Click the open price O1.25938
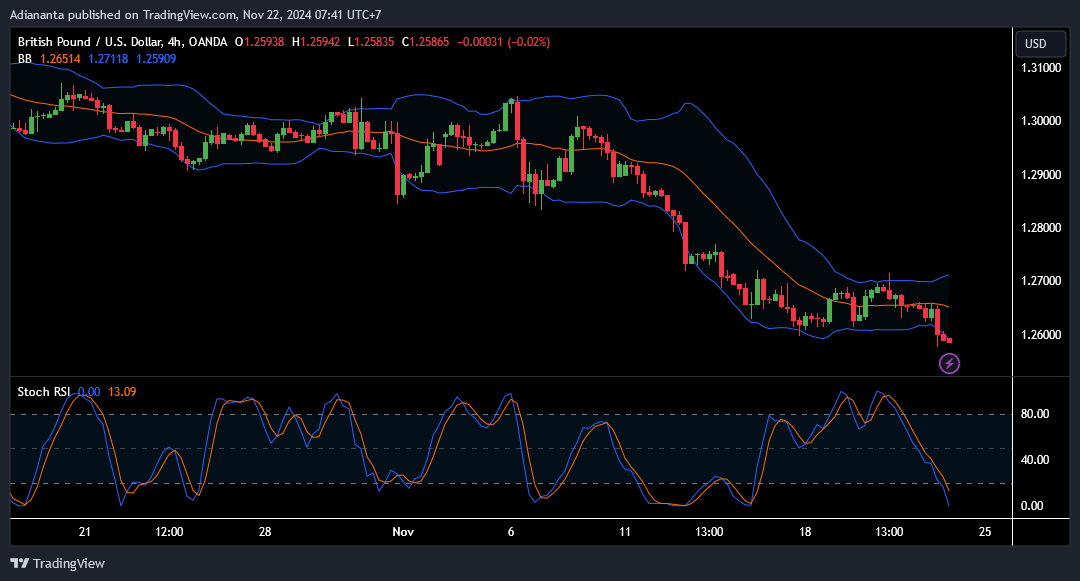The image size is (1080, 581). 260,42
